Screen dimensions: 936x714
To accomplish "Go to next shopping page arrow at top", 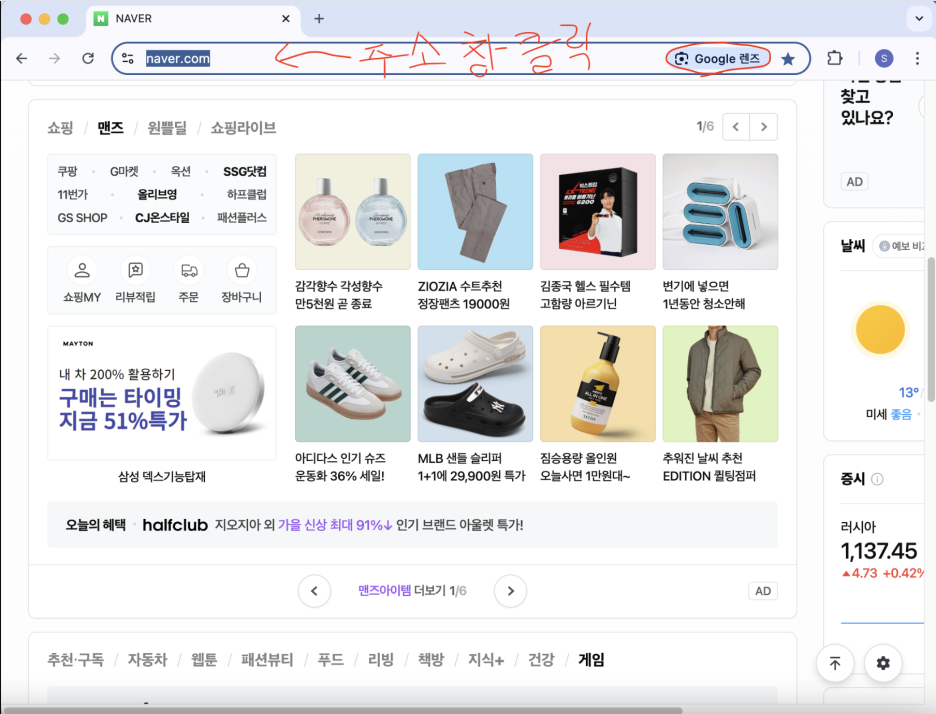I will [763, 127].
